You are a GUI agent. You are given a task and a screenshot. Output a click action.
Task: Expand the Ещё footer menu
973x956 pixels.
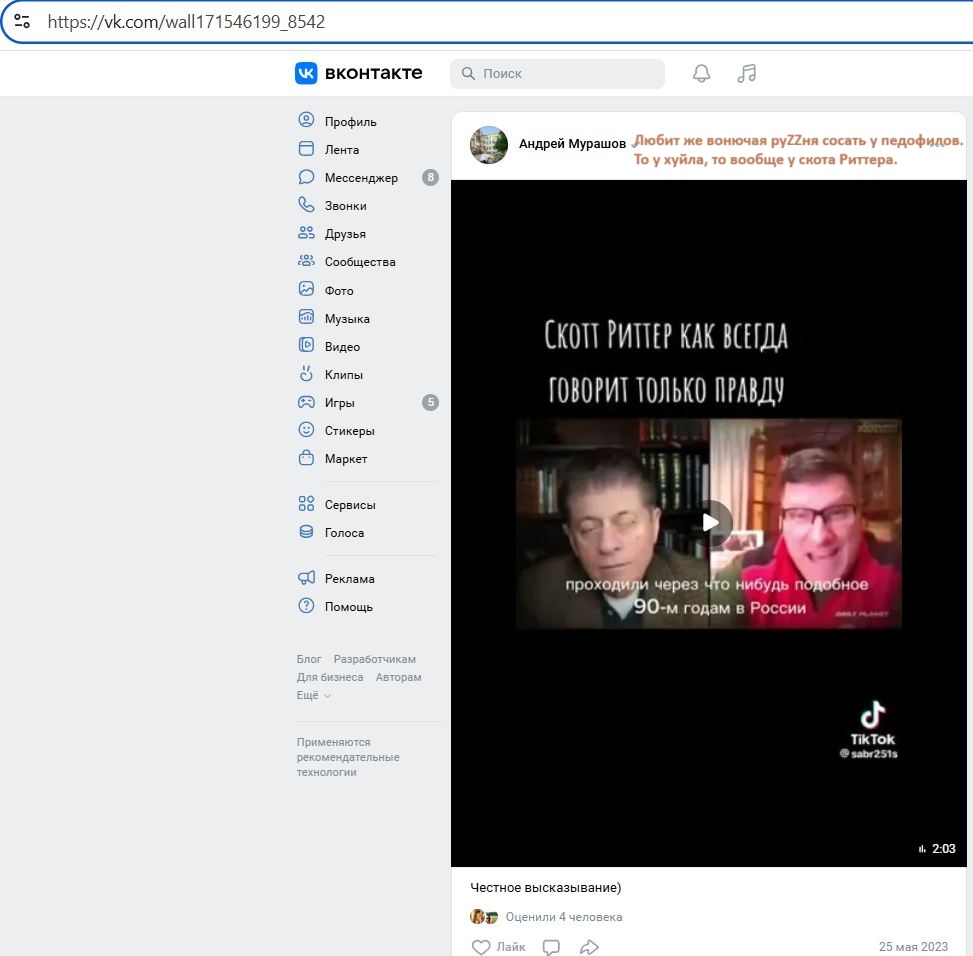[x=308, y=694]
